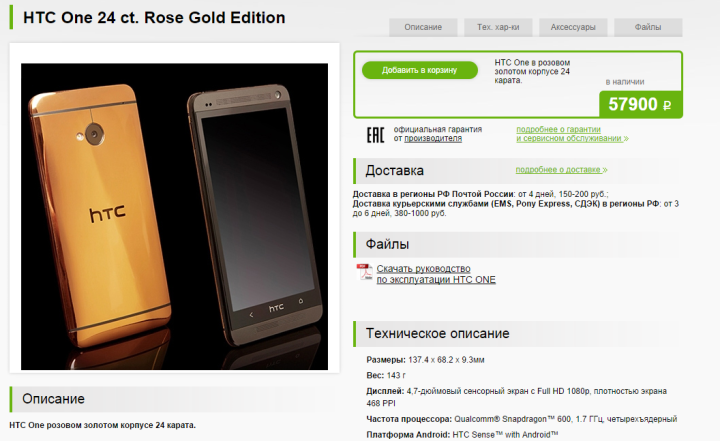The image size is (720, 441).
Task: Open the Описание tab
Action: (423, 27)
